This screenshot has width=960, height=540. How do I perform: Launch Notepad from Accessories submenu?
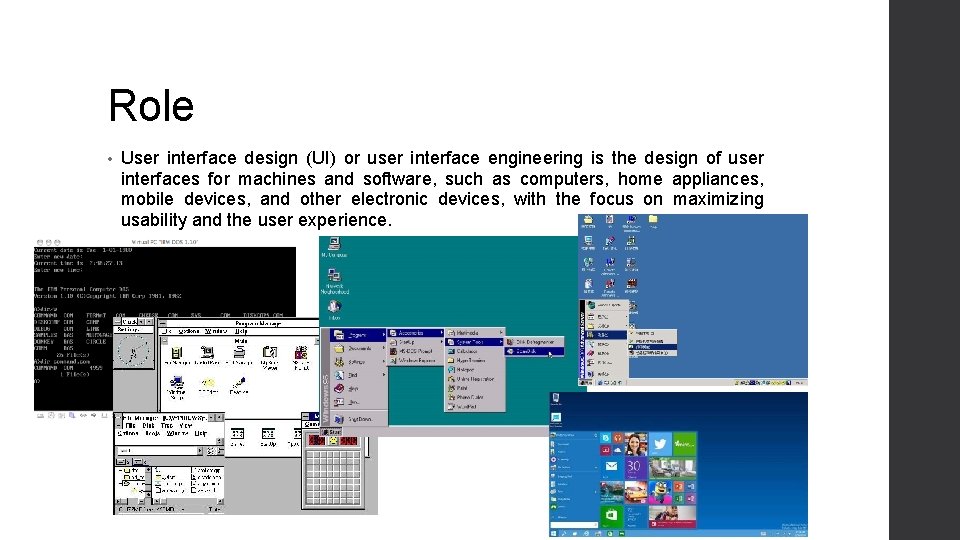475,370
